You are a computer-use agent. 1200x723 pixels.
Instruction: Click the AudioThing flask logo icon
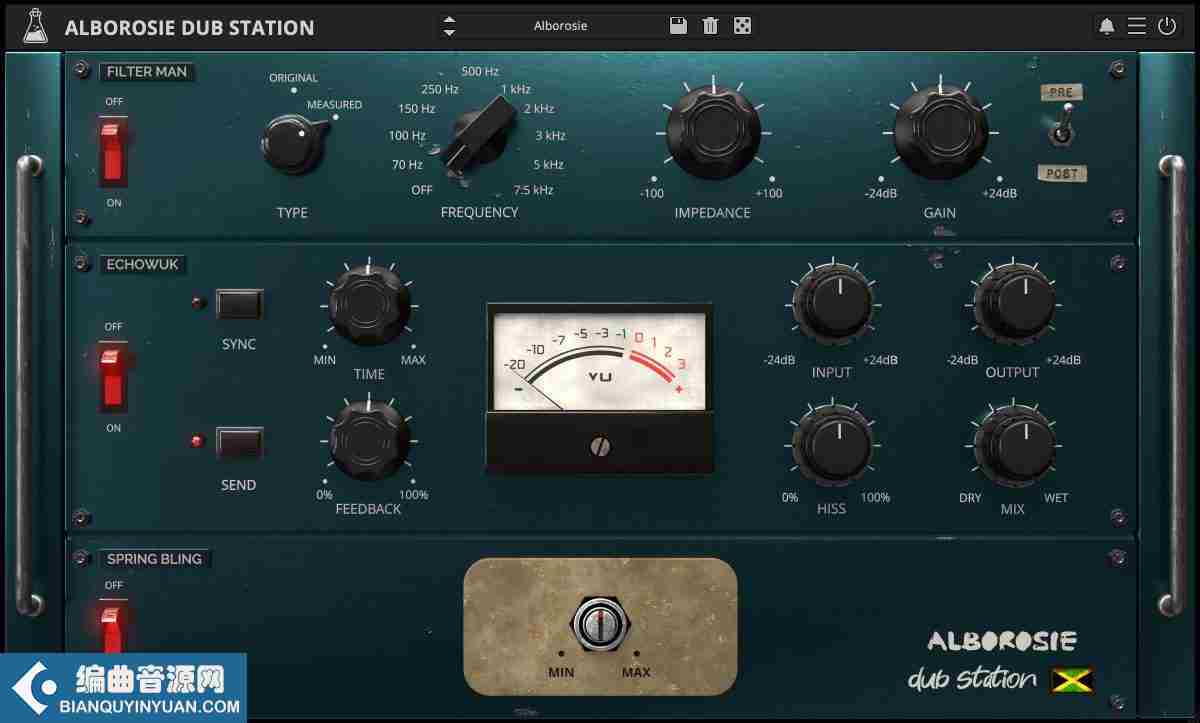point(35,26)
